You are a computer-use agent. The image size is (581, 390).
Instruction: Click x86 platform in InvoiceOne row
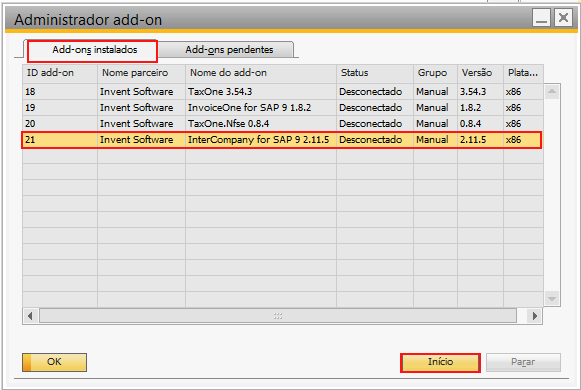(513, 108)
